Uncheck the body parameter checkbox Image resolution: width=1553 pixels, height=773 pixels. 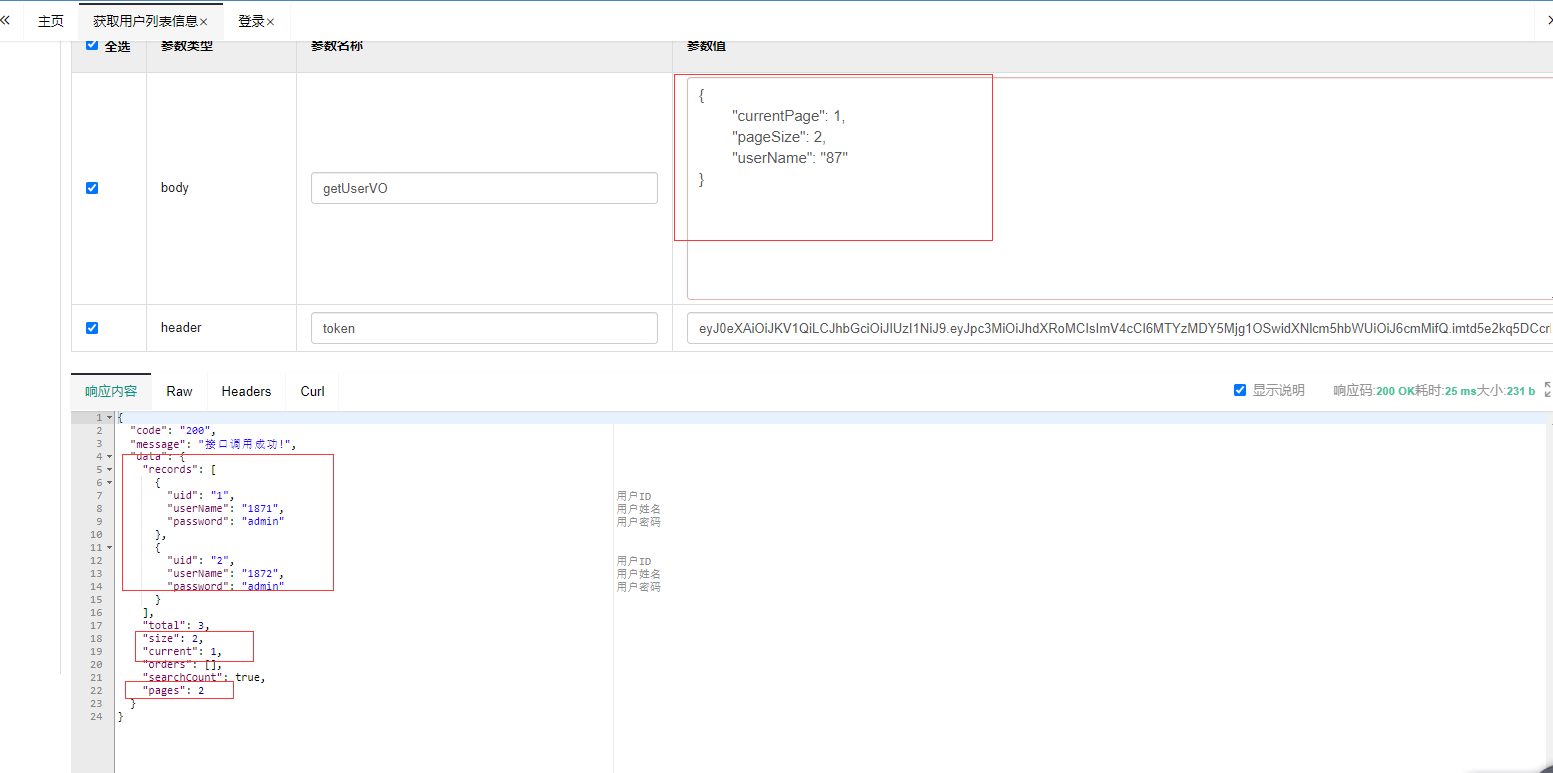coord(92,187)
